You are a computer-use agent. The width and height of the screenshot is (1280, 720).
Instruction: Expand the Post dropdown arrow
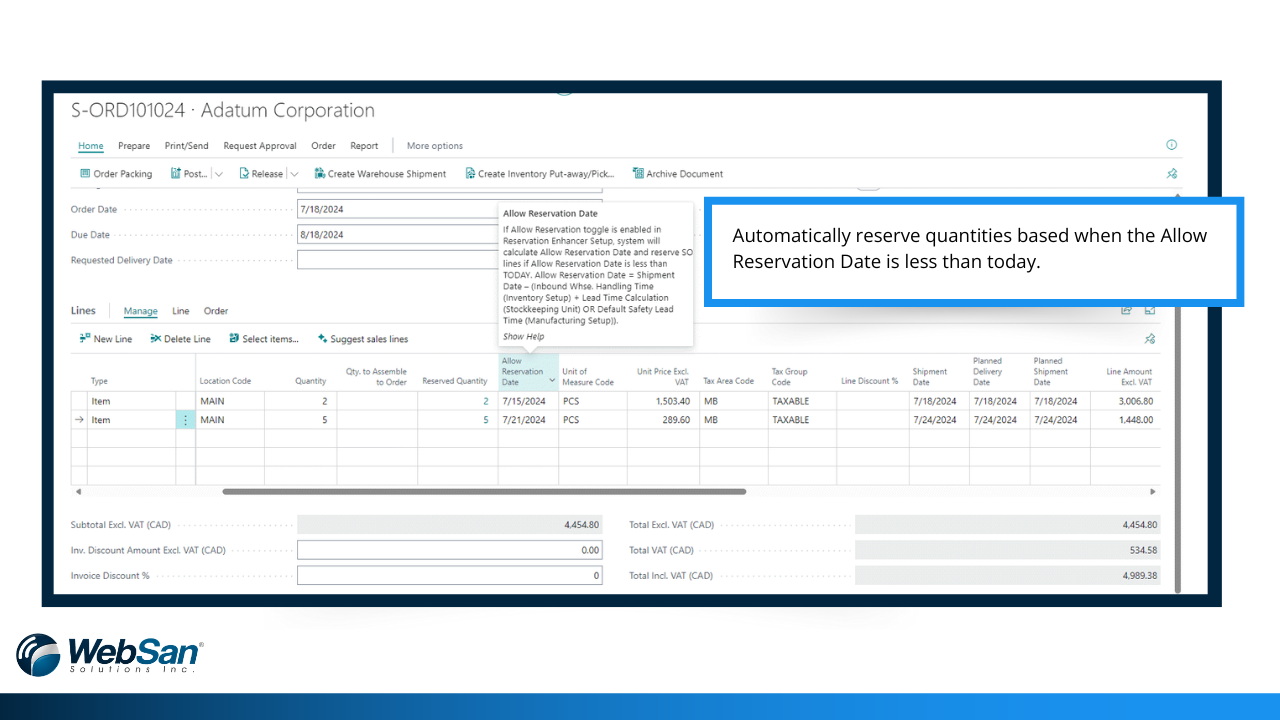coord(219,174)
